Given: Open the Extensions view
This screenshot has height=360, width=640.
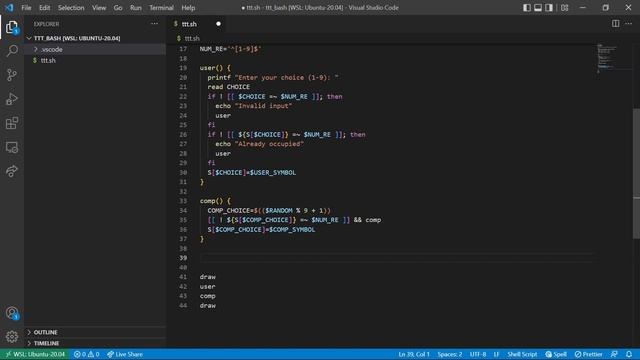Looking at the screenshot, I should pyautogui.click(x=12, y=123).
